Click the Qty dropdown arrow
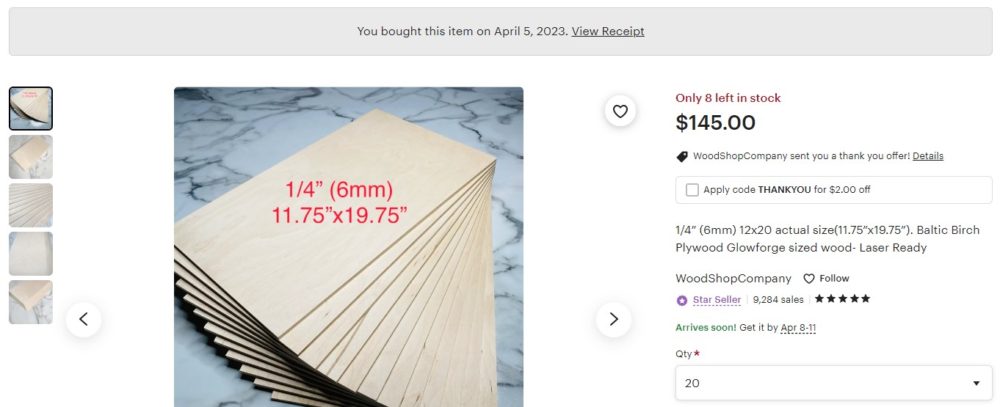Screen dimensions: 1000x407 (976, 384)
